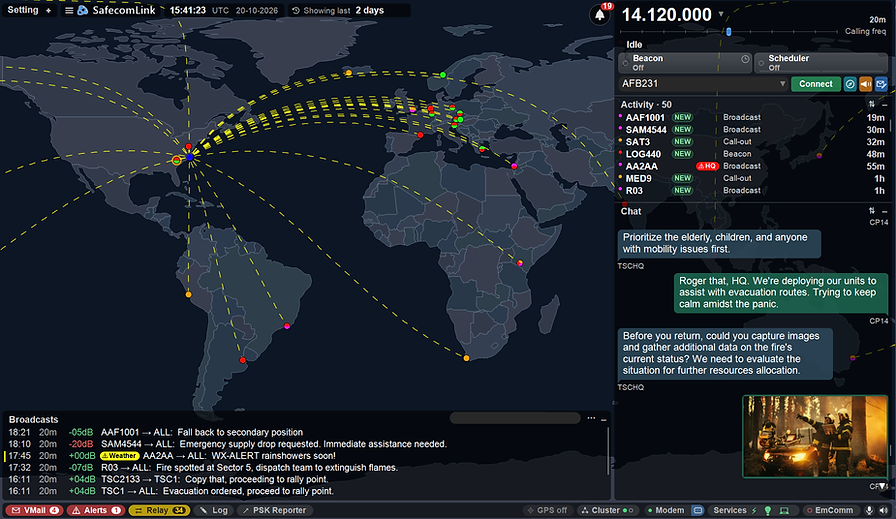
Task: Open Broadcasts panel more options ellipsis
Action: [x=591, y=418]
